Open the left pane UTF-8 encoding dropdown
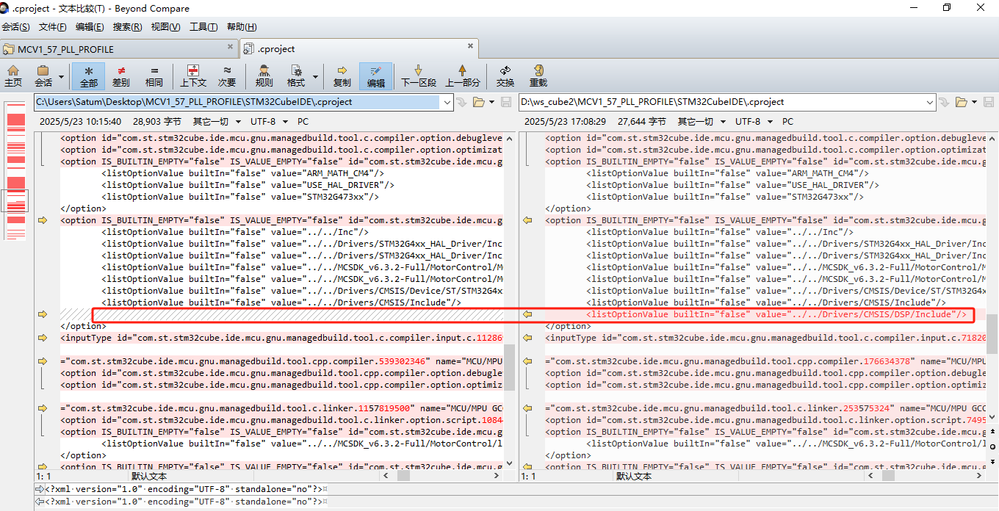 coord(269,121)
